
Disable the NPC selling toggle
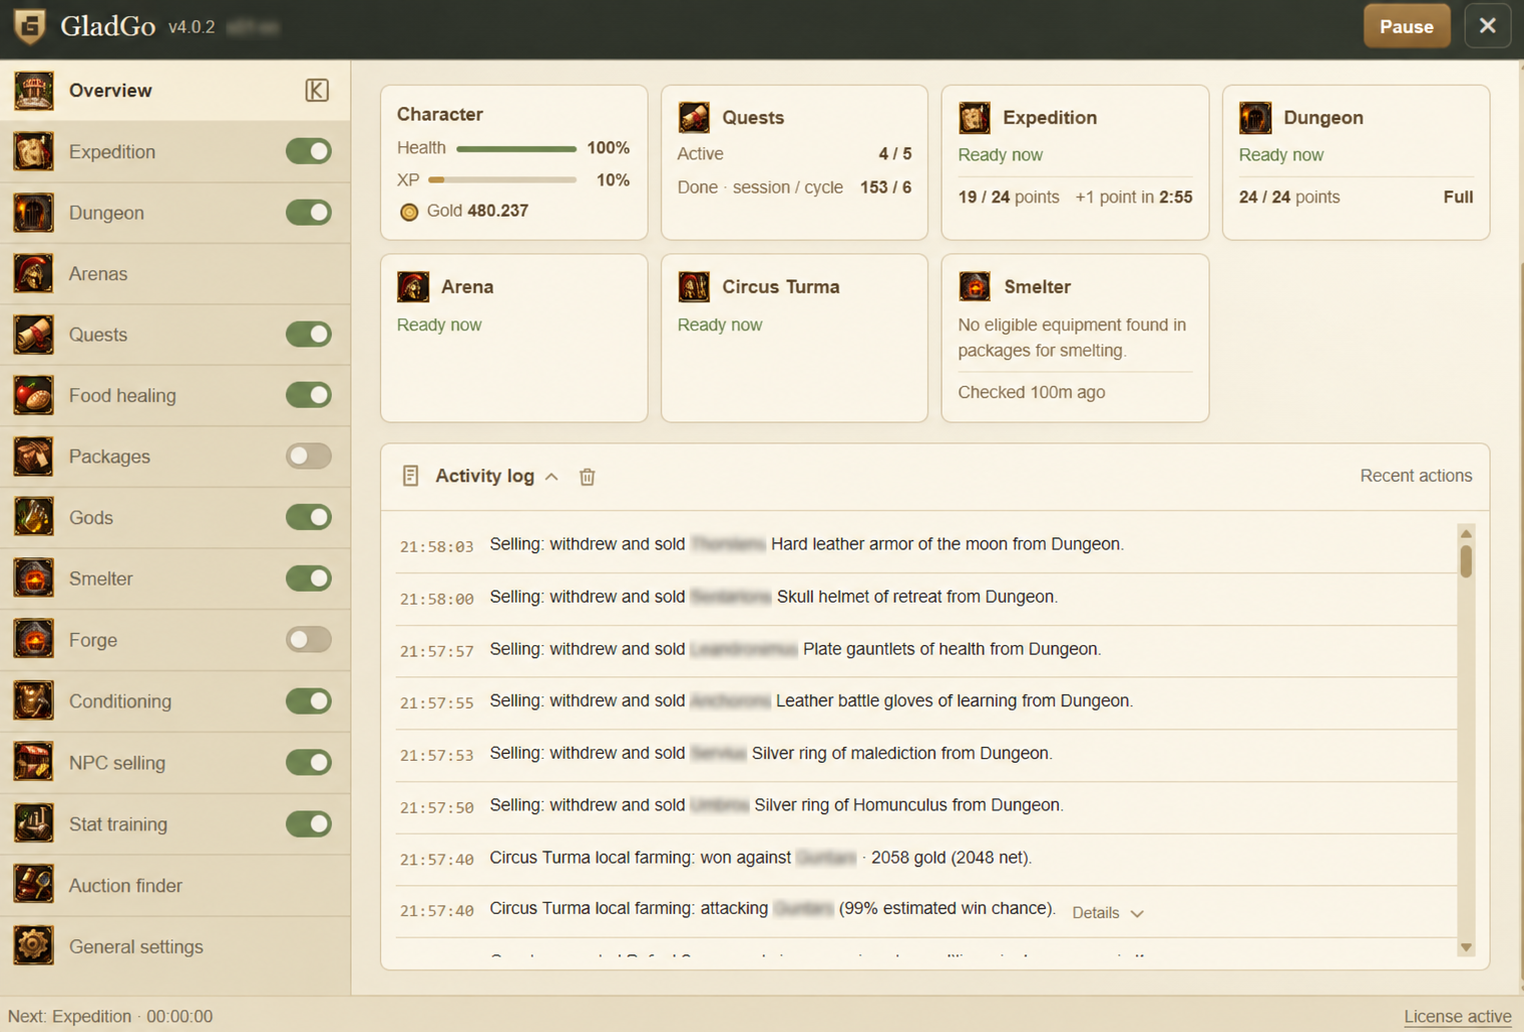(308, 762)
